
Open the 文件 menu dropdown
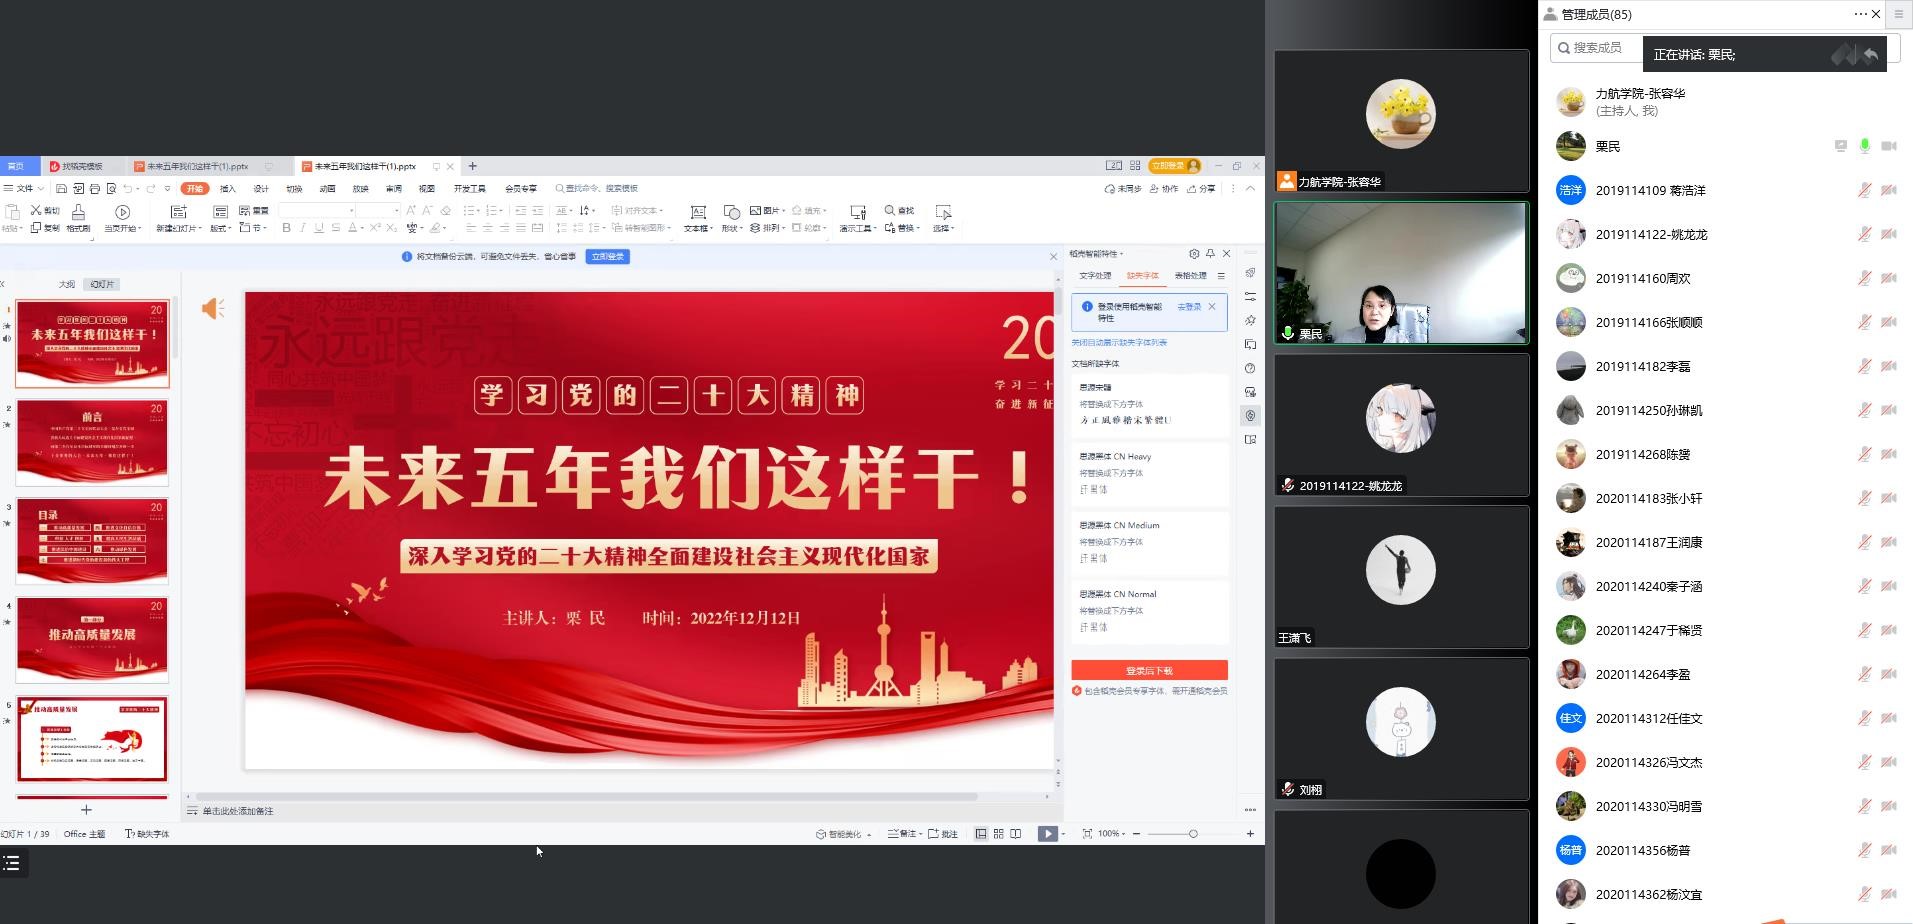click(24, 189)
